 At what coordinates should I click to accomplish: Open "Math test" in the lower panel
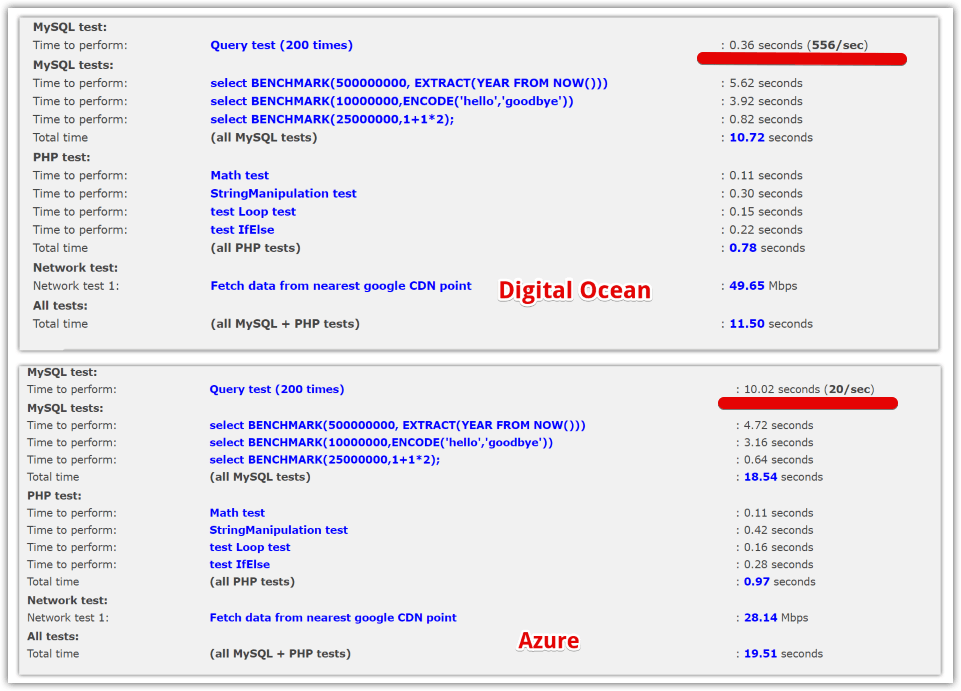(x=237, y=513)
